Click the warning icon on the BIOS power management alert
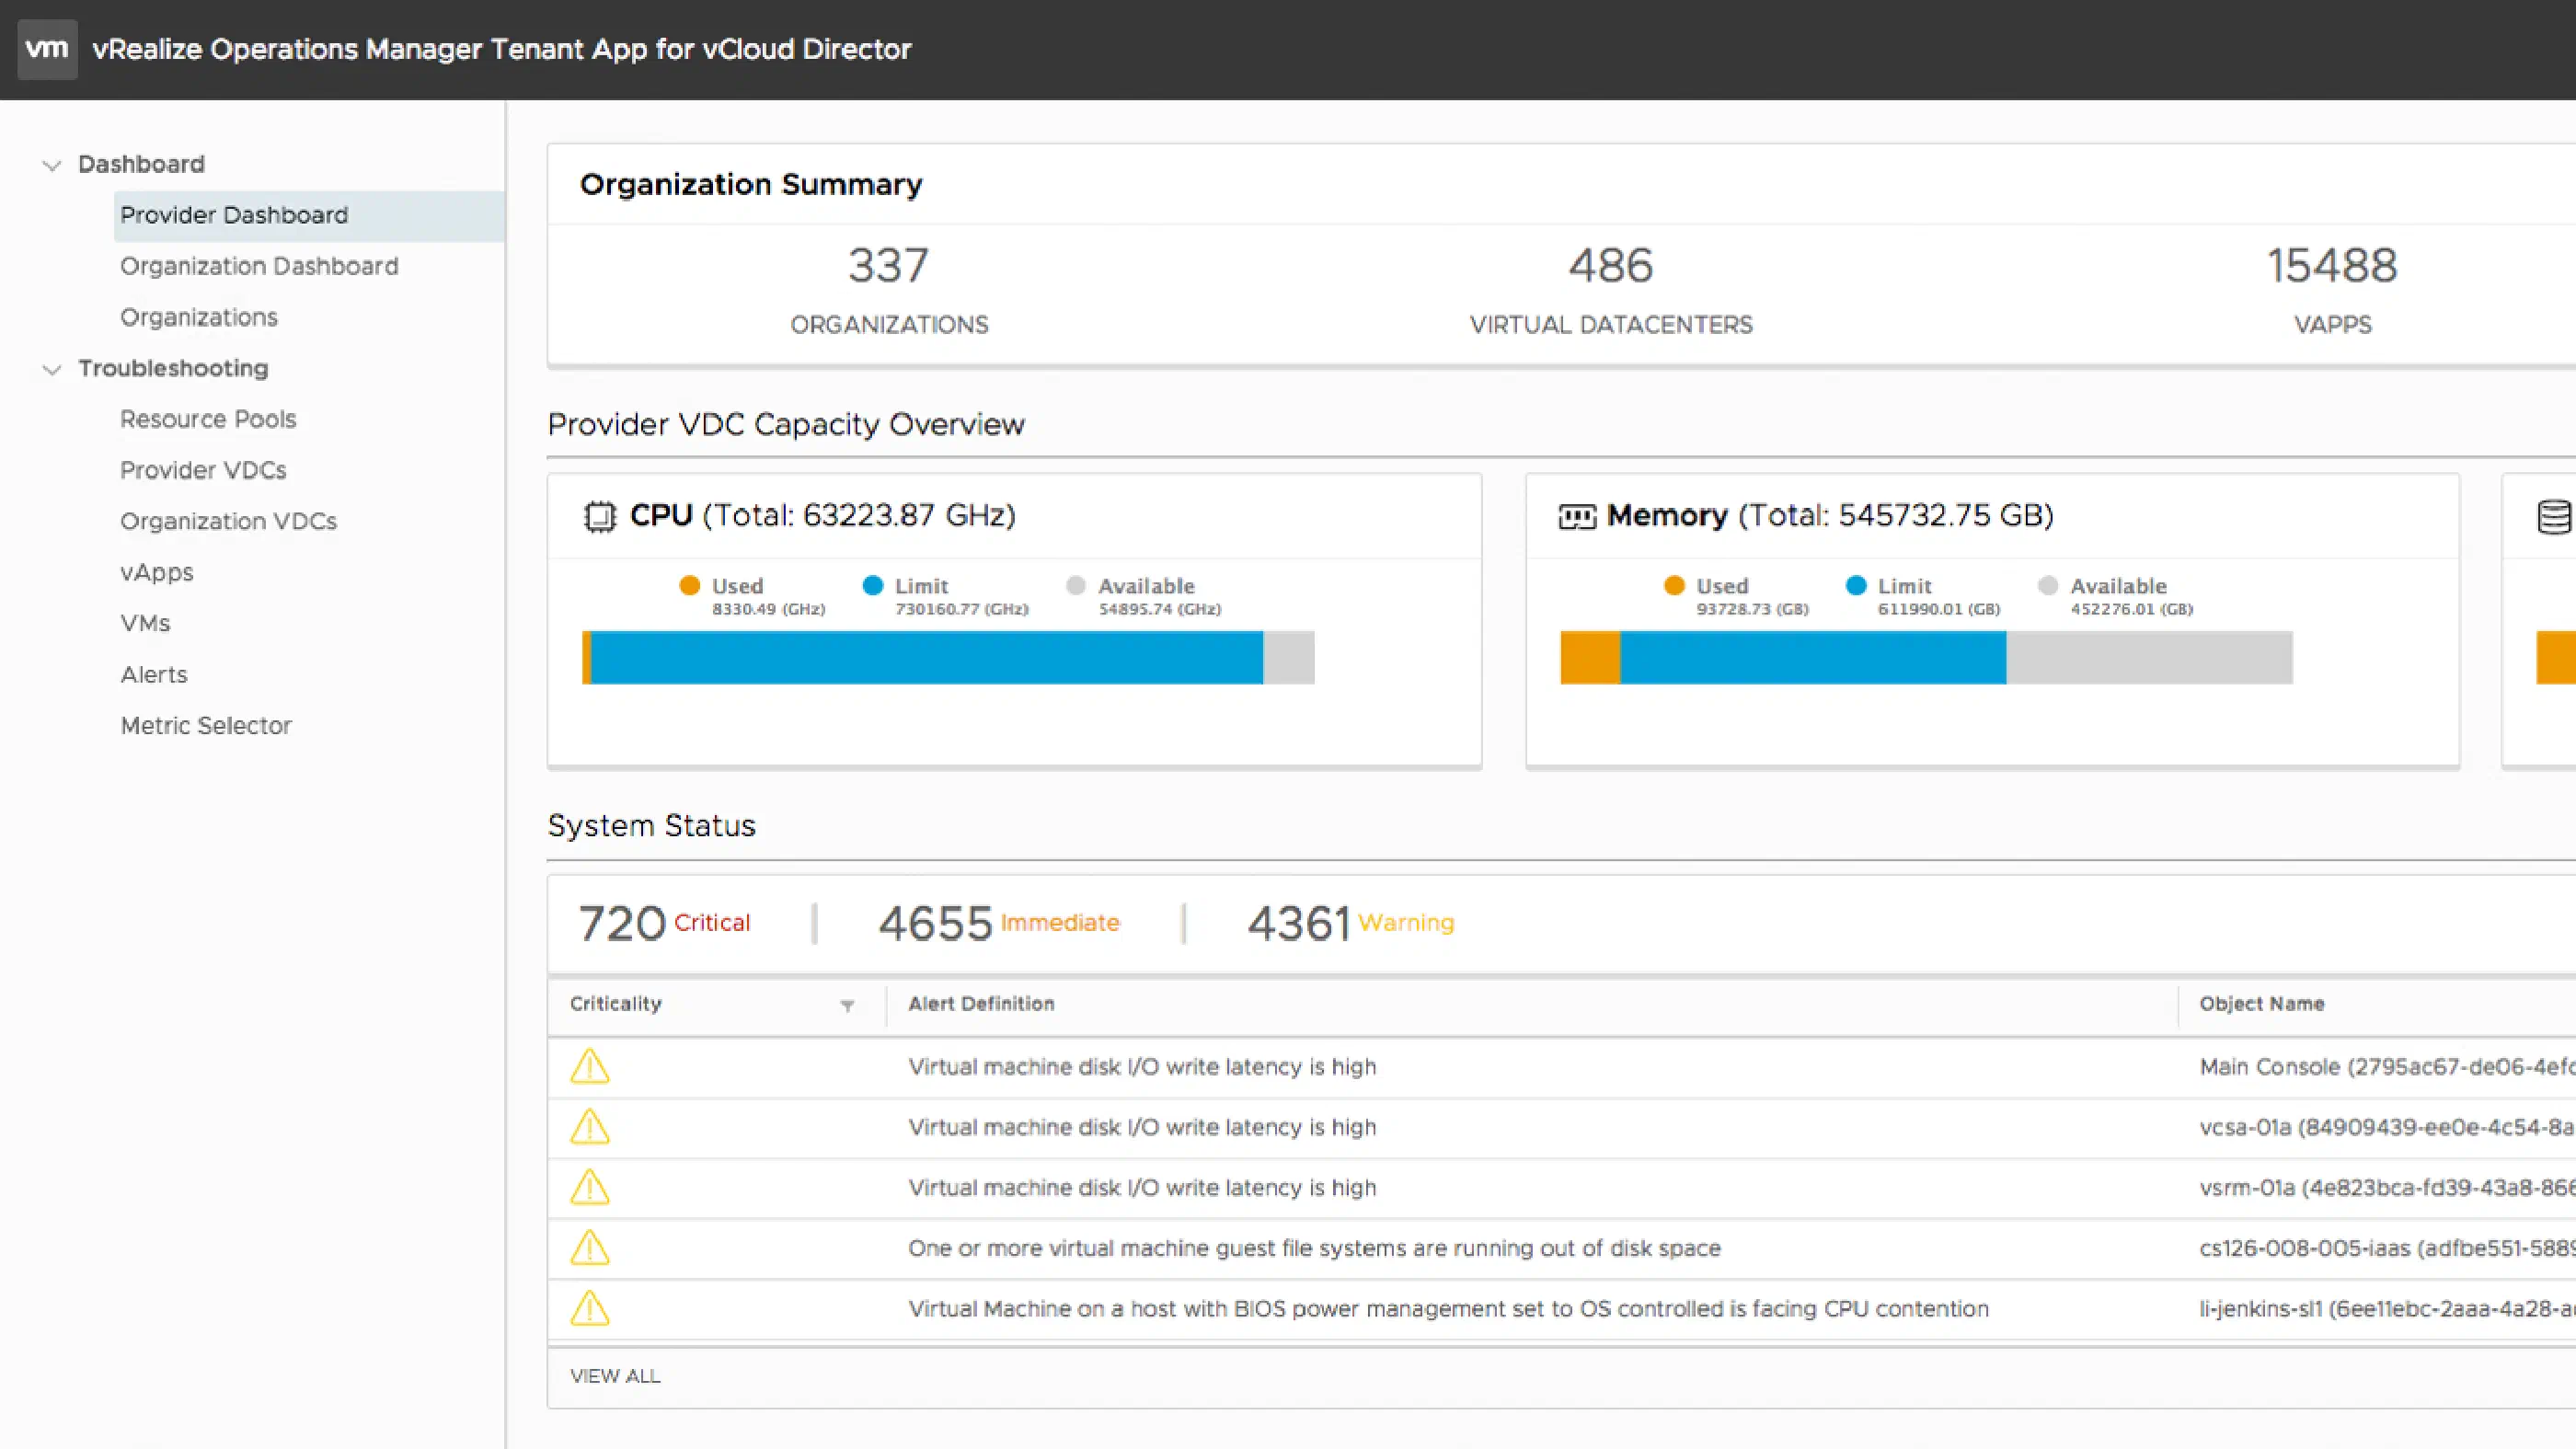Image resolution: width=2576 pixels, height=1449 pixels. (590, 1308)
